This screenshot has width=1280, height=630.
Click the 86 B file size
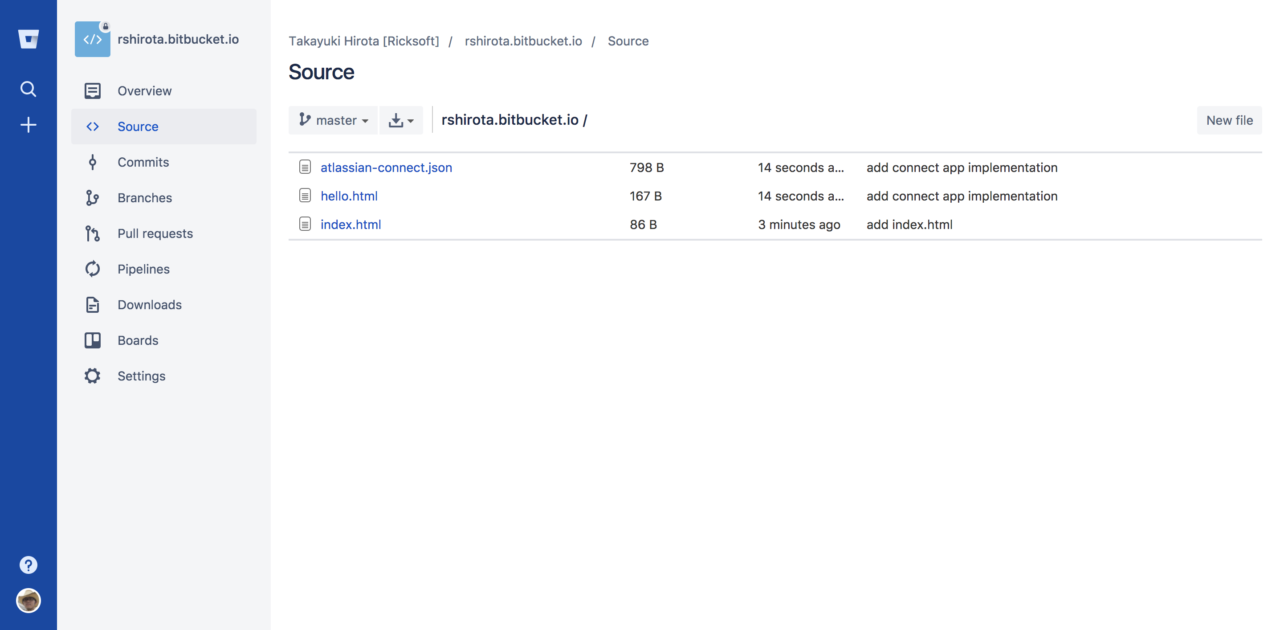[643, 225]
